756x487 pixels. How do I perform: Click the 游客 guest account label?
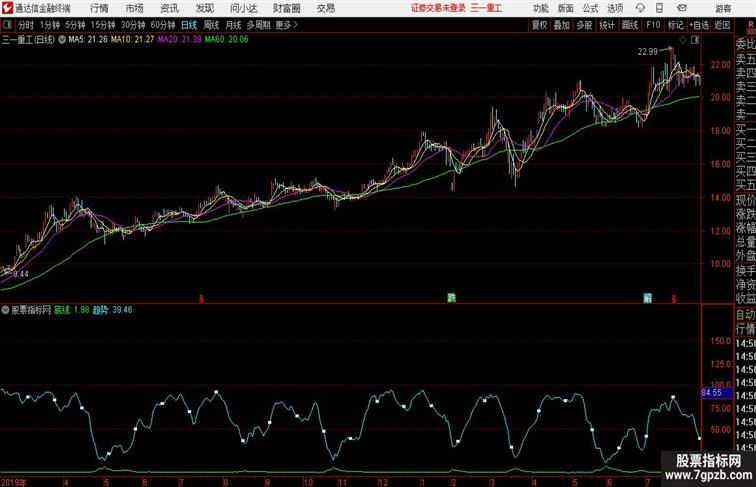(723, 8)
